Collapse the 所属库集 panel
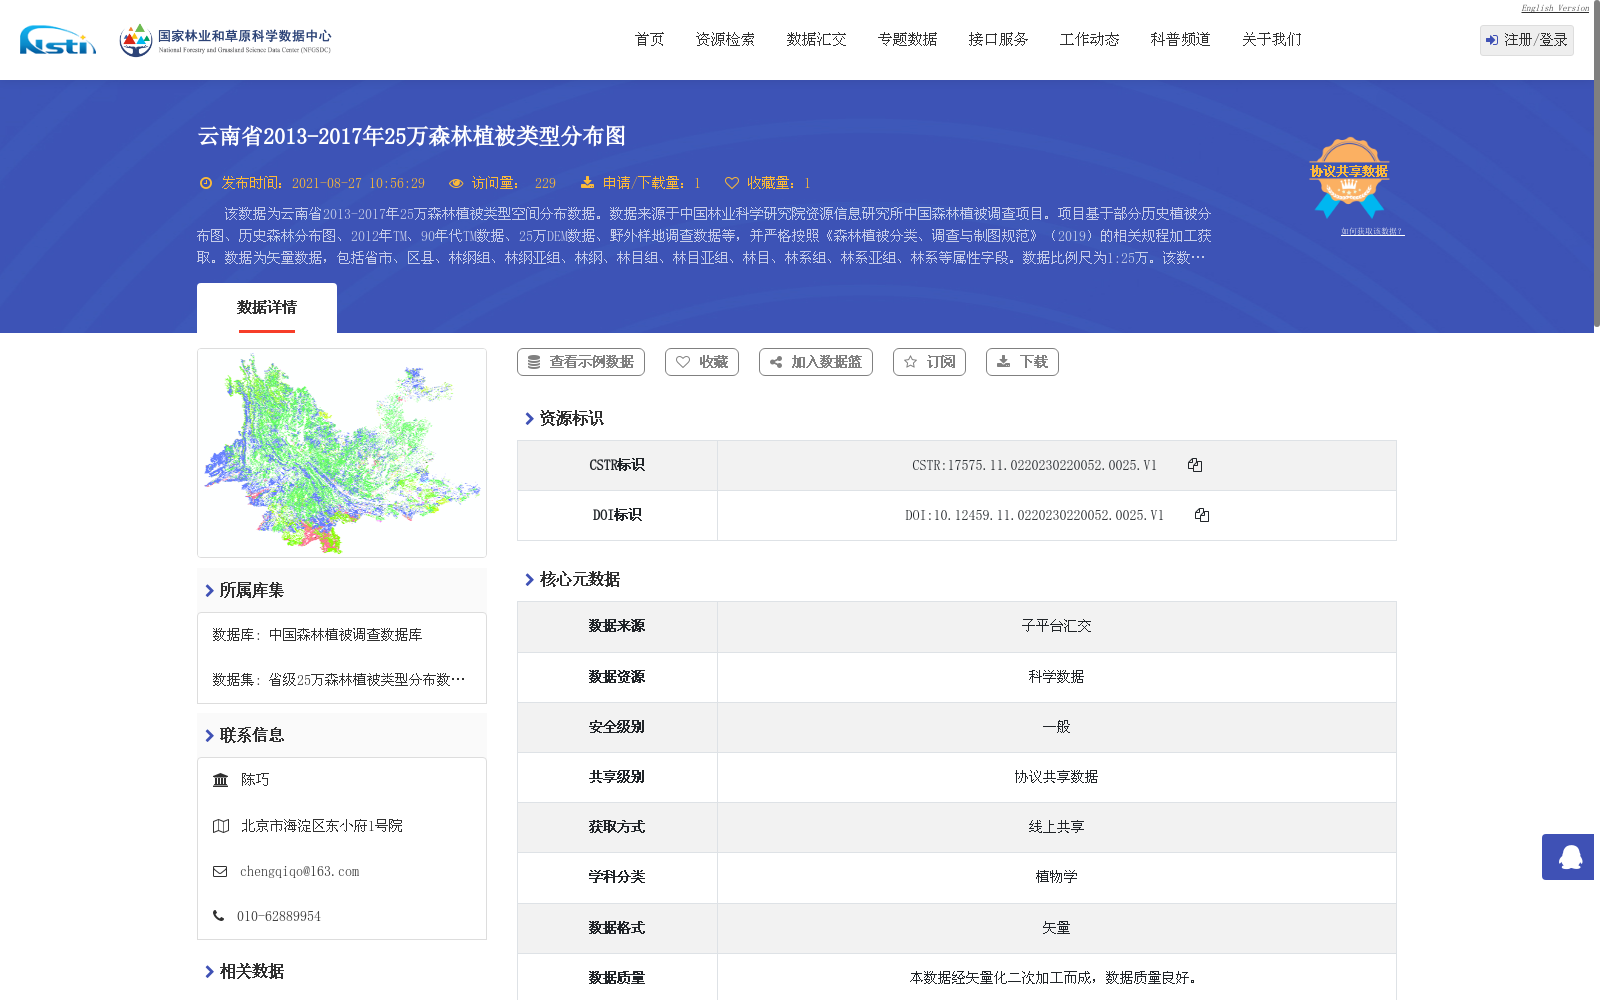The width and height of the screenshot is (1600, 1000). [x=244, y=590]
